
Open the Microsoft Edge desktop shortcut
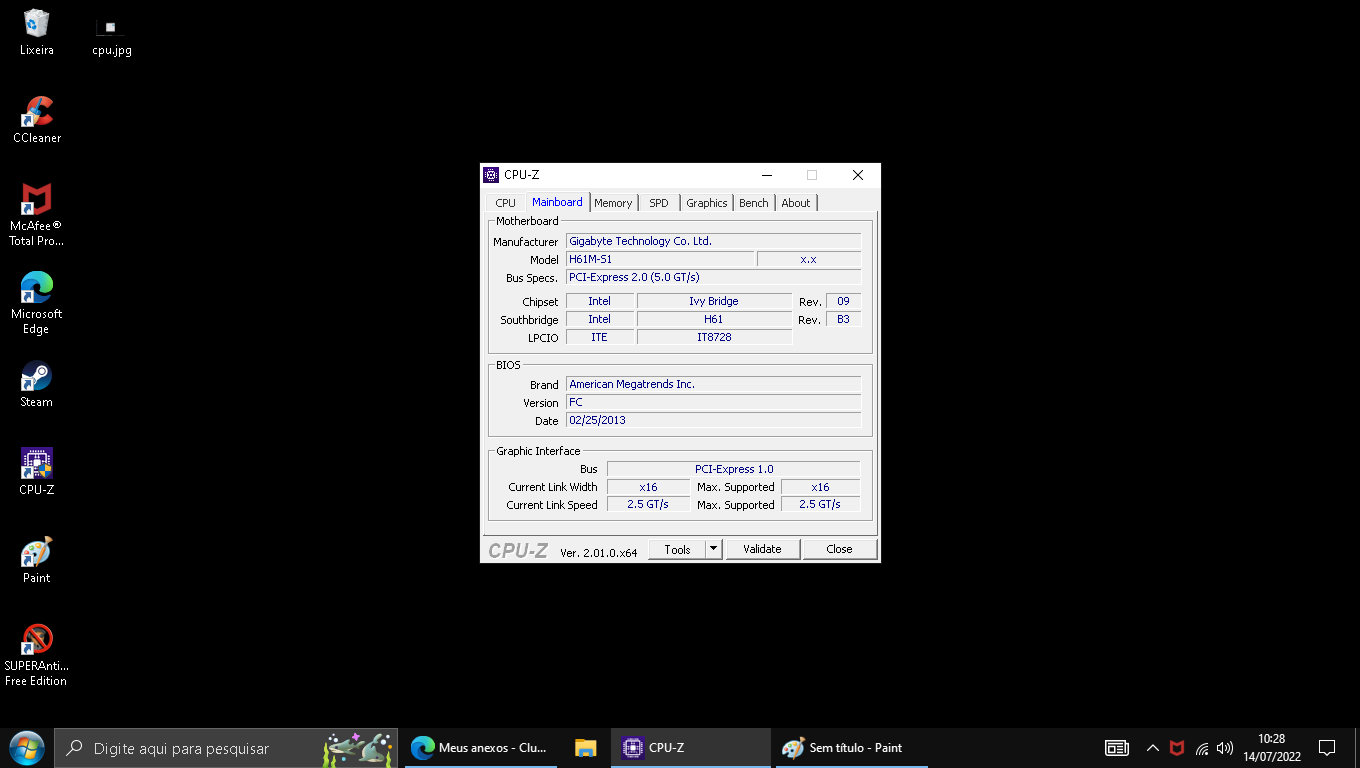pyautogui.click(x=36, y=303)
